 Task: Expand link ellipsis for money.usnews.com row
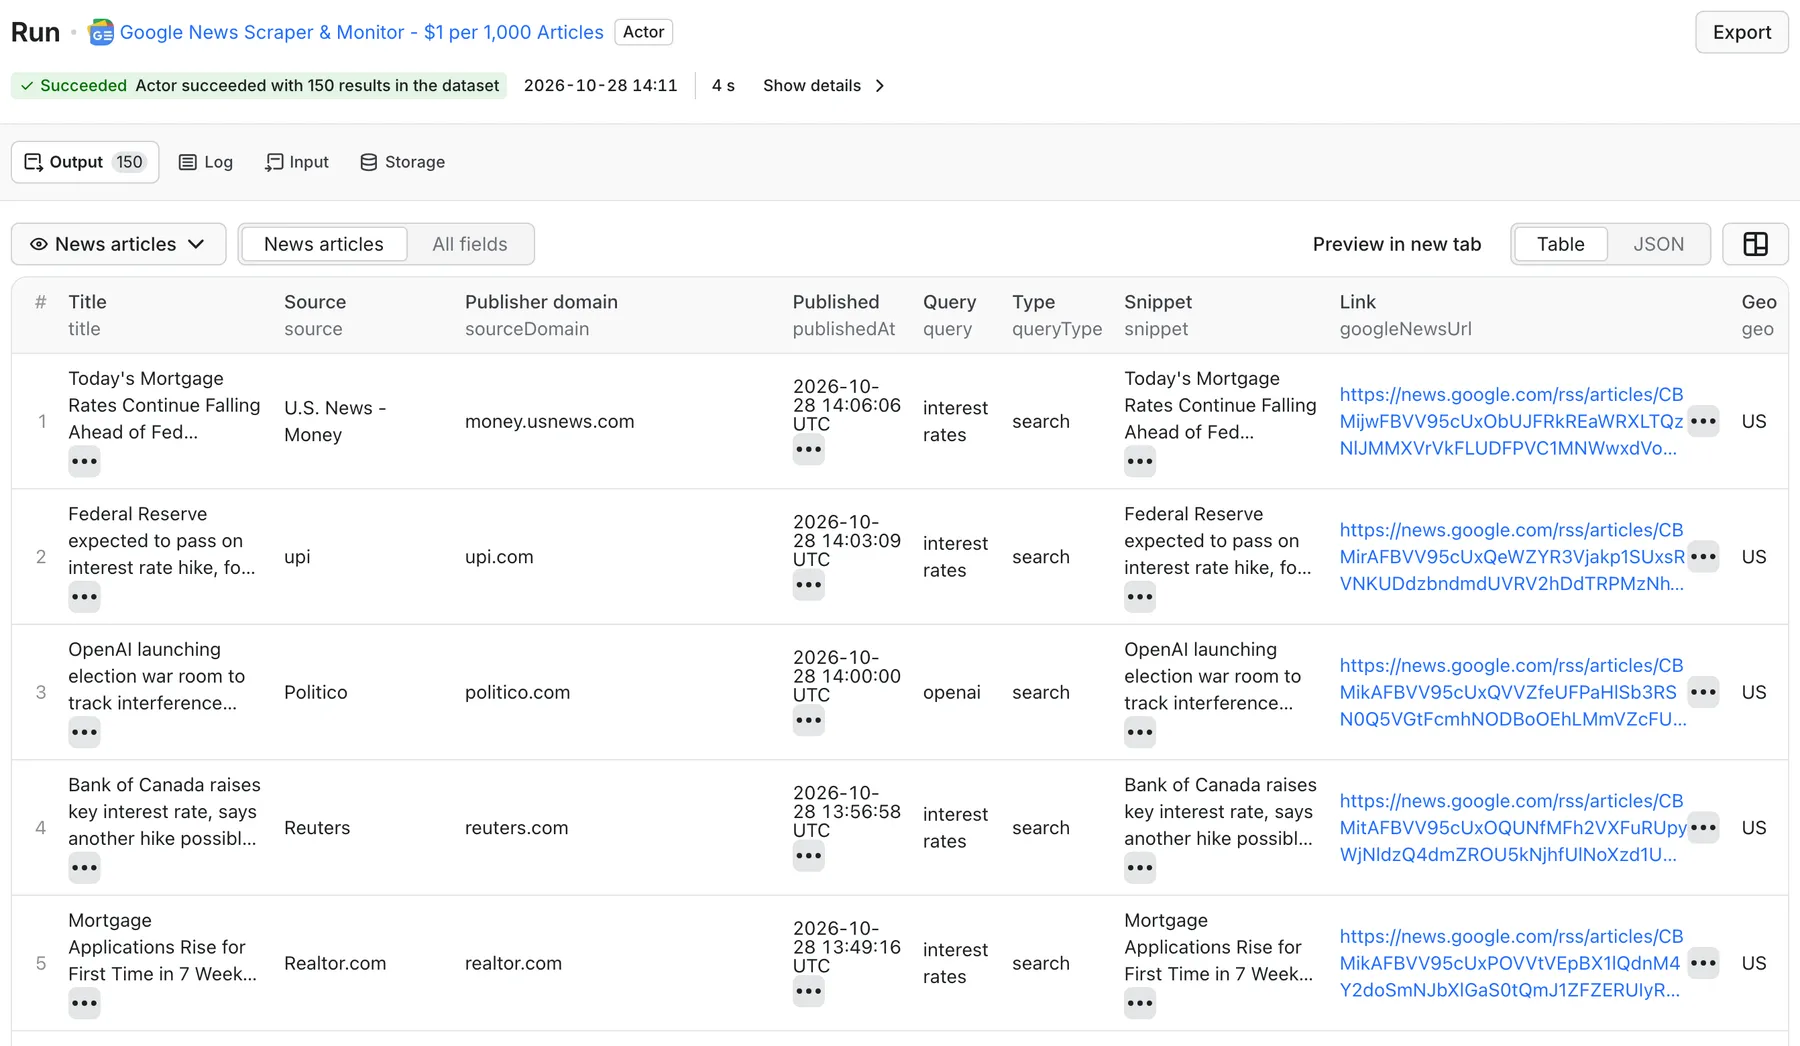[1703, 421]
